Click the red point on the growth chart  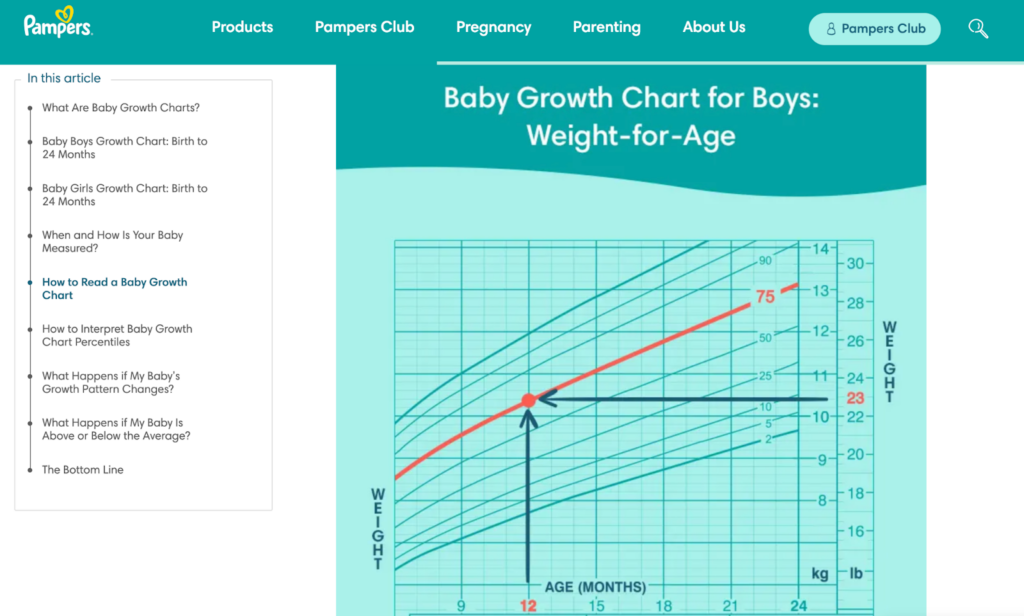pos(528,401)
